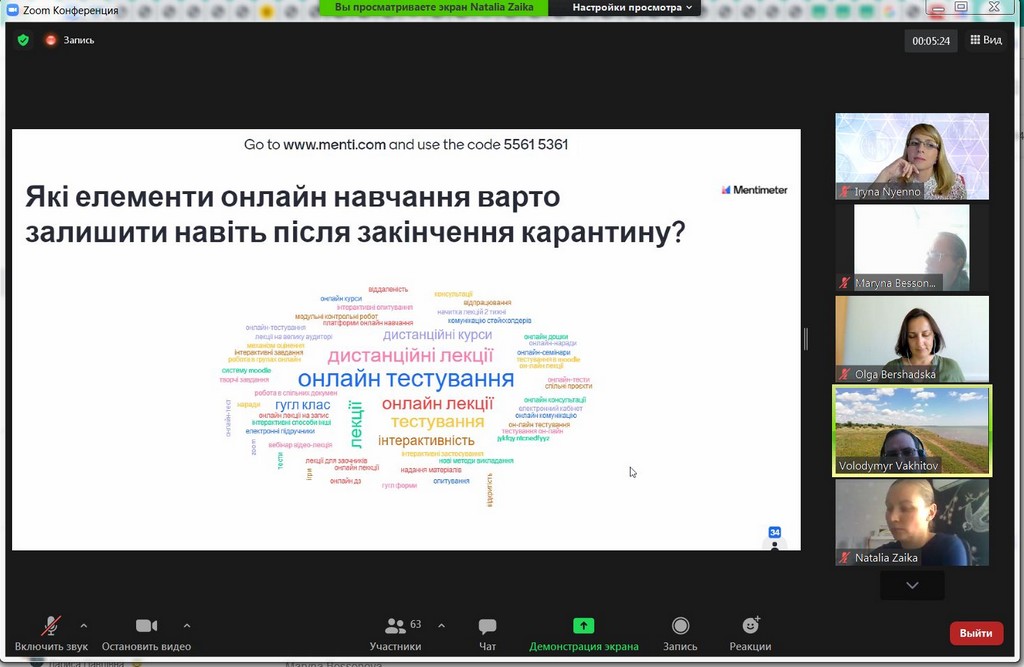Click the Record icon in toolbar
Viewport: 1024px width, 667px height.
pyautogui.click(x=680, y=626)
